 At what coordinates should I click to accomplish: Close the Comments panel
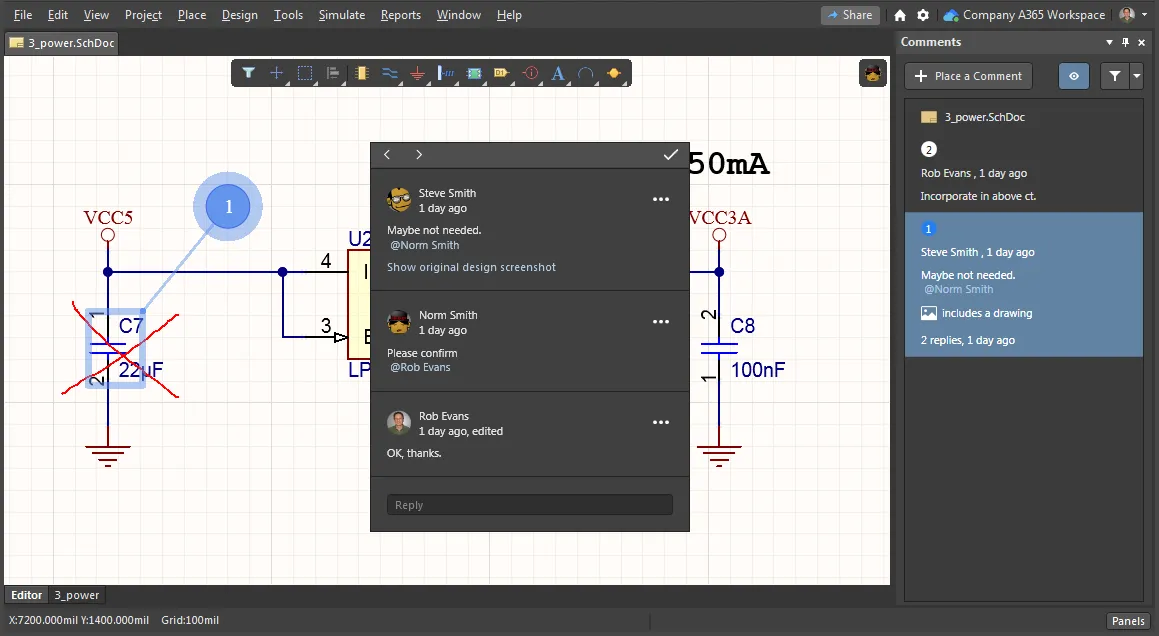point(1142,42)
